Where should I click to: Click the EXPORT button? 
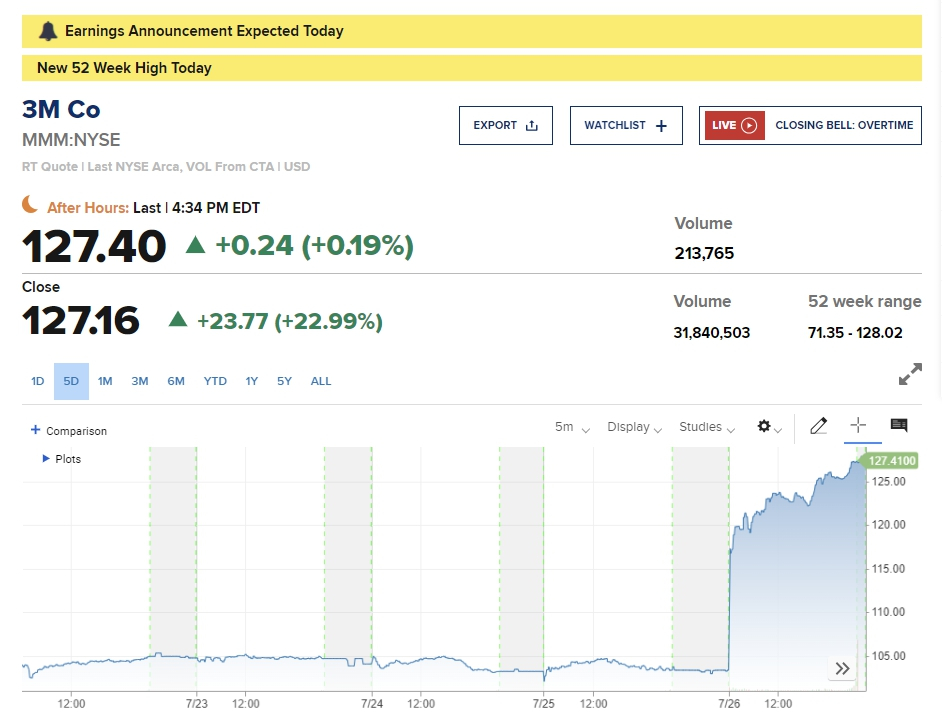[x=505, y=126]
